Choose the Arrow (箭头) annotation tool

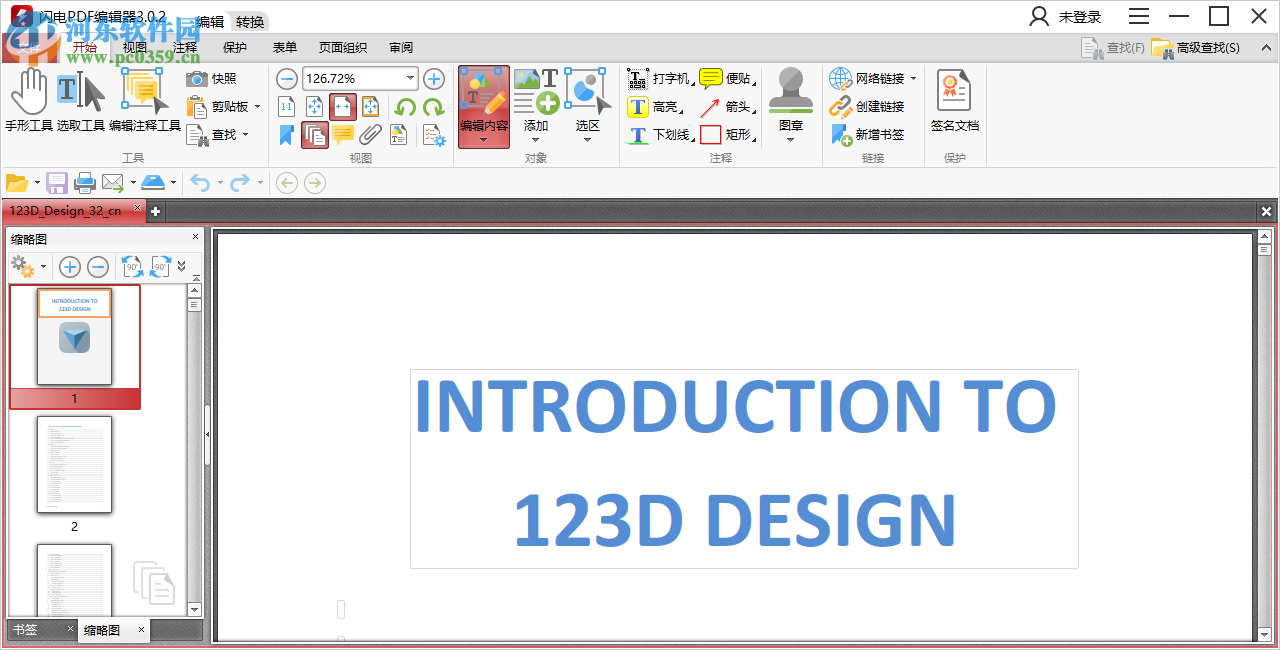[x=727, y=107]
